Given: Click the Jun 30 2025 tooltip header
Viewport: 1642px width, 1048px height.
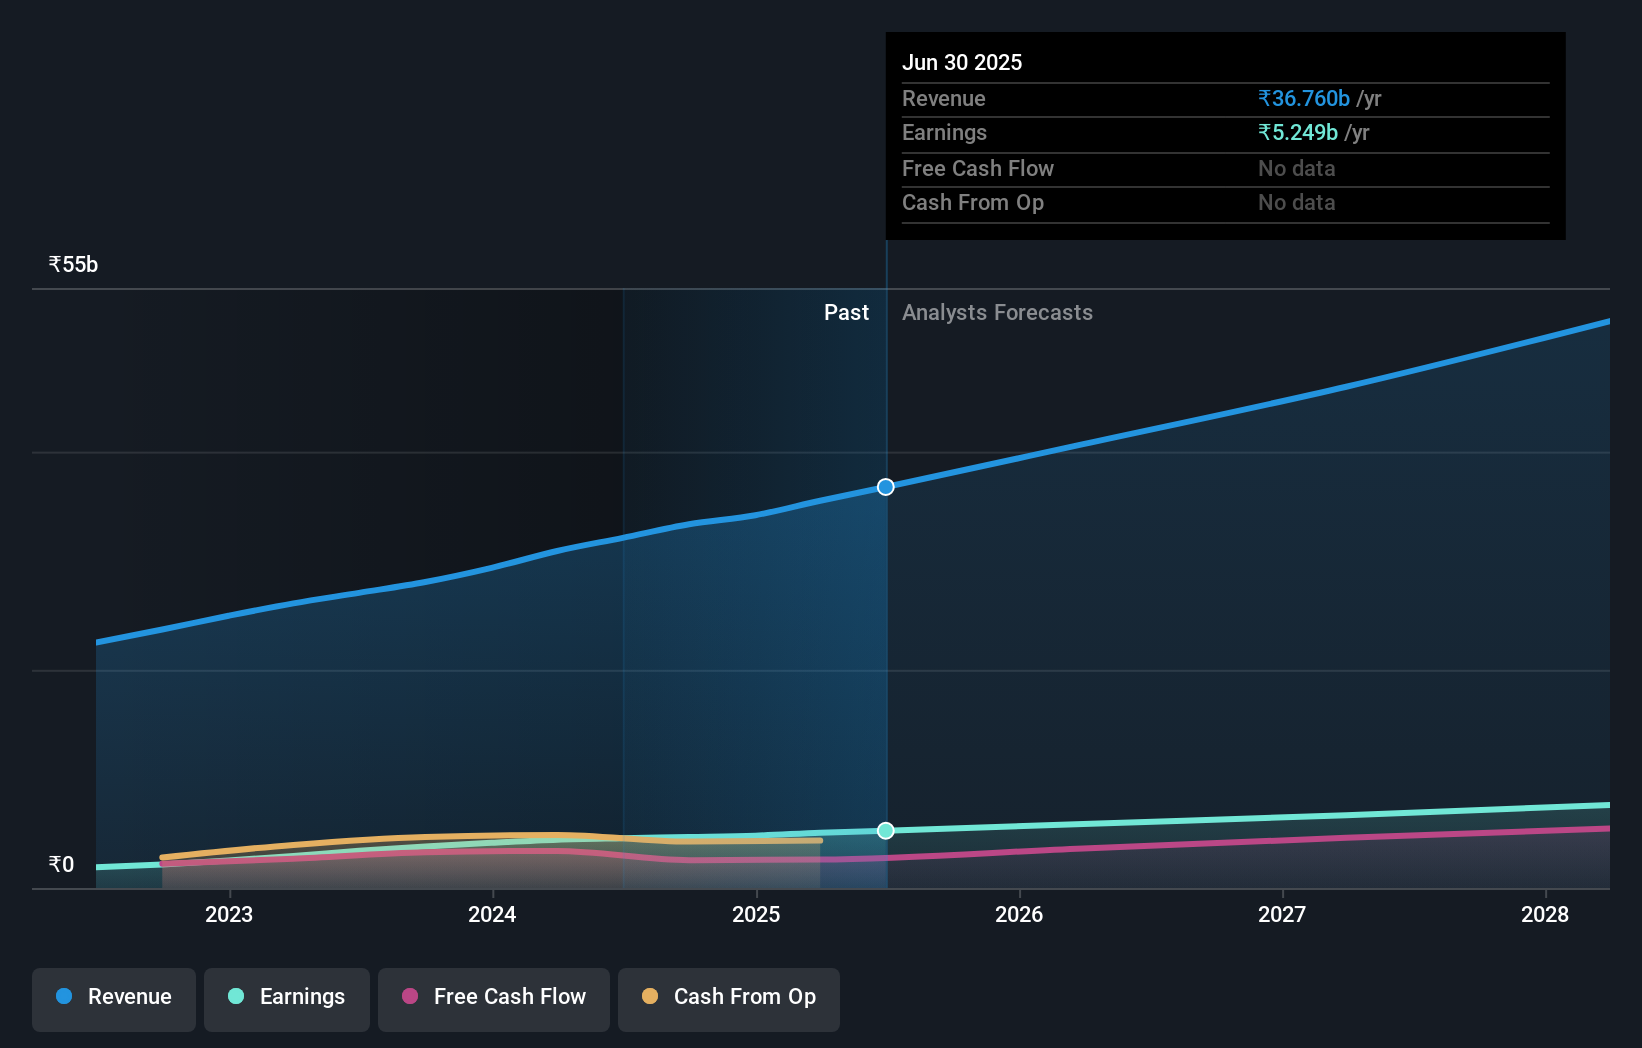Looking at the screenshot, I should (x=963, y=62).
